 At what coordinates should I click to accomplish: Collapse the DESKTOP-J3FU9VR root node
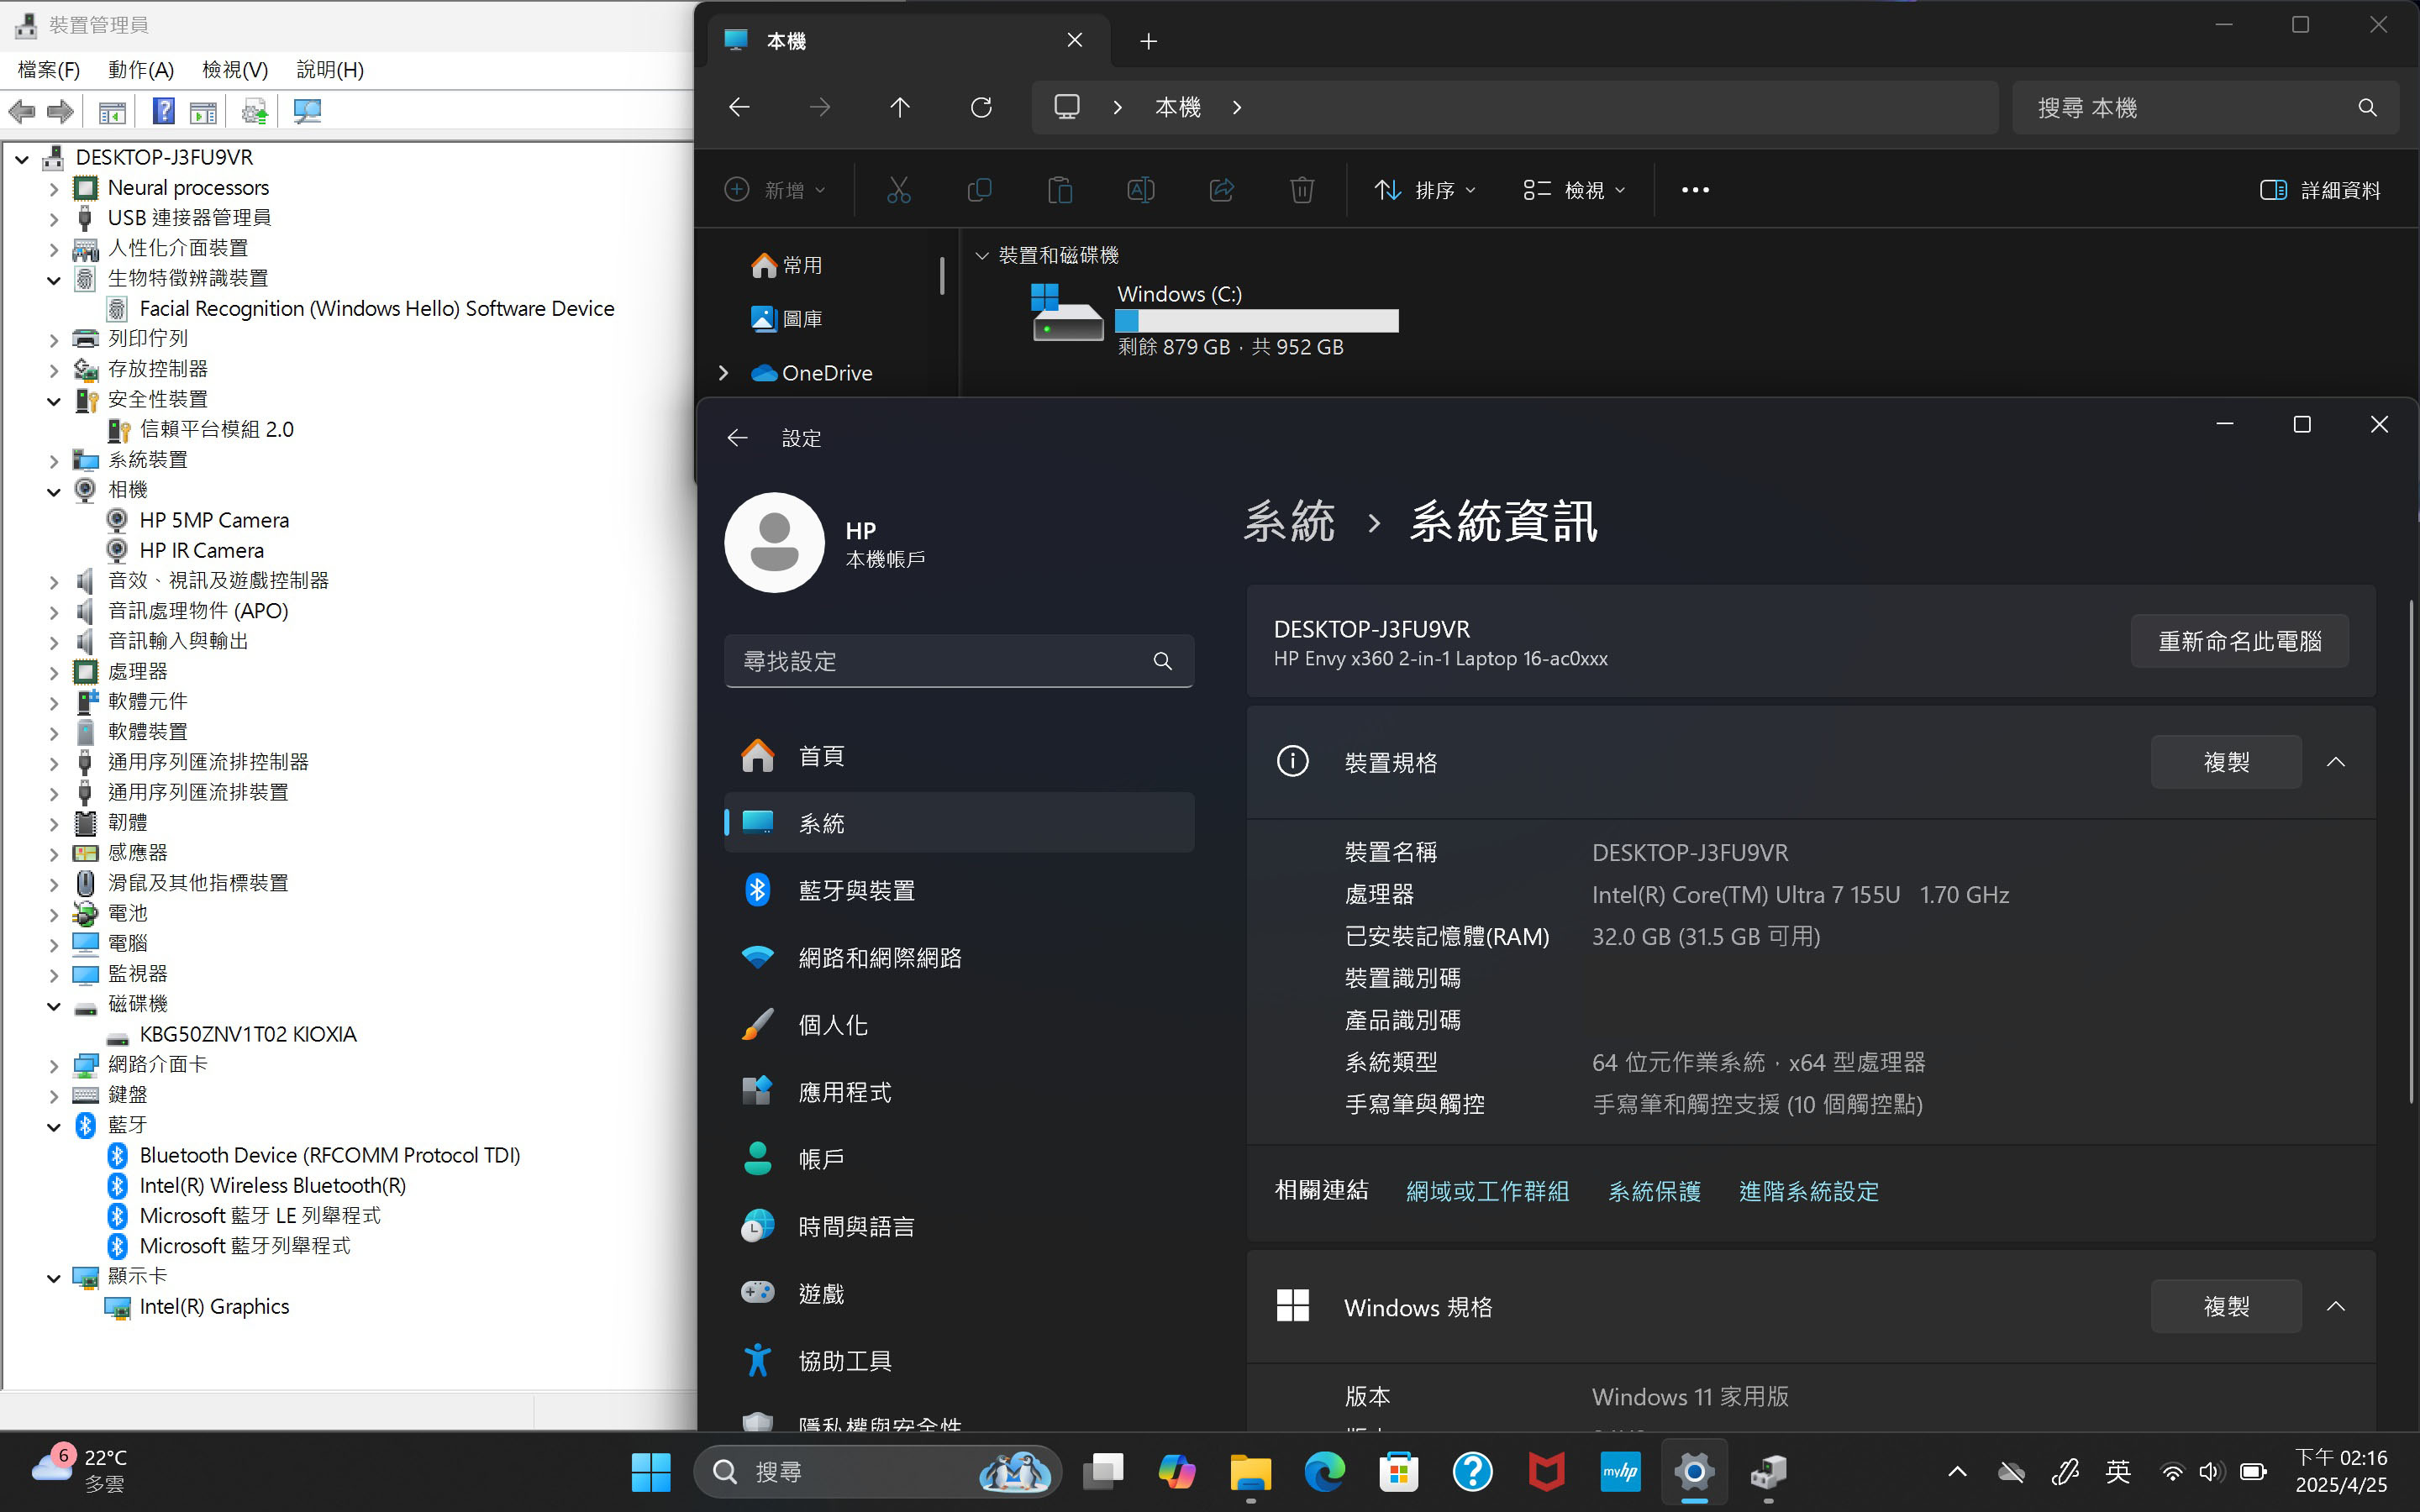22,158
